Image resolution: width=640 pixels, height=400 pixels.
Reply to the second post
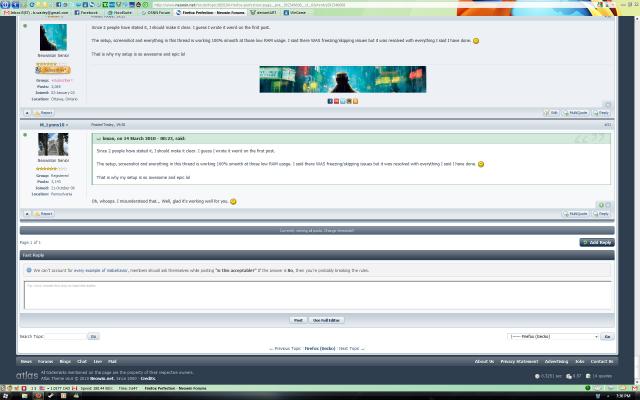point(601,213)
